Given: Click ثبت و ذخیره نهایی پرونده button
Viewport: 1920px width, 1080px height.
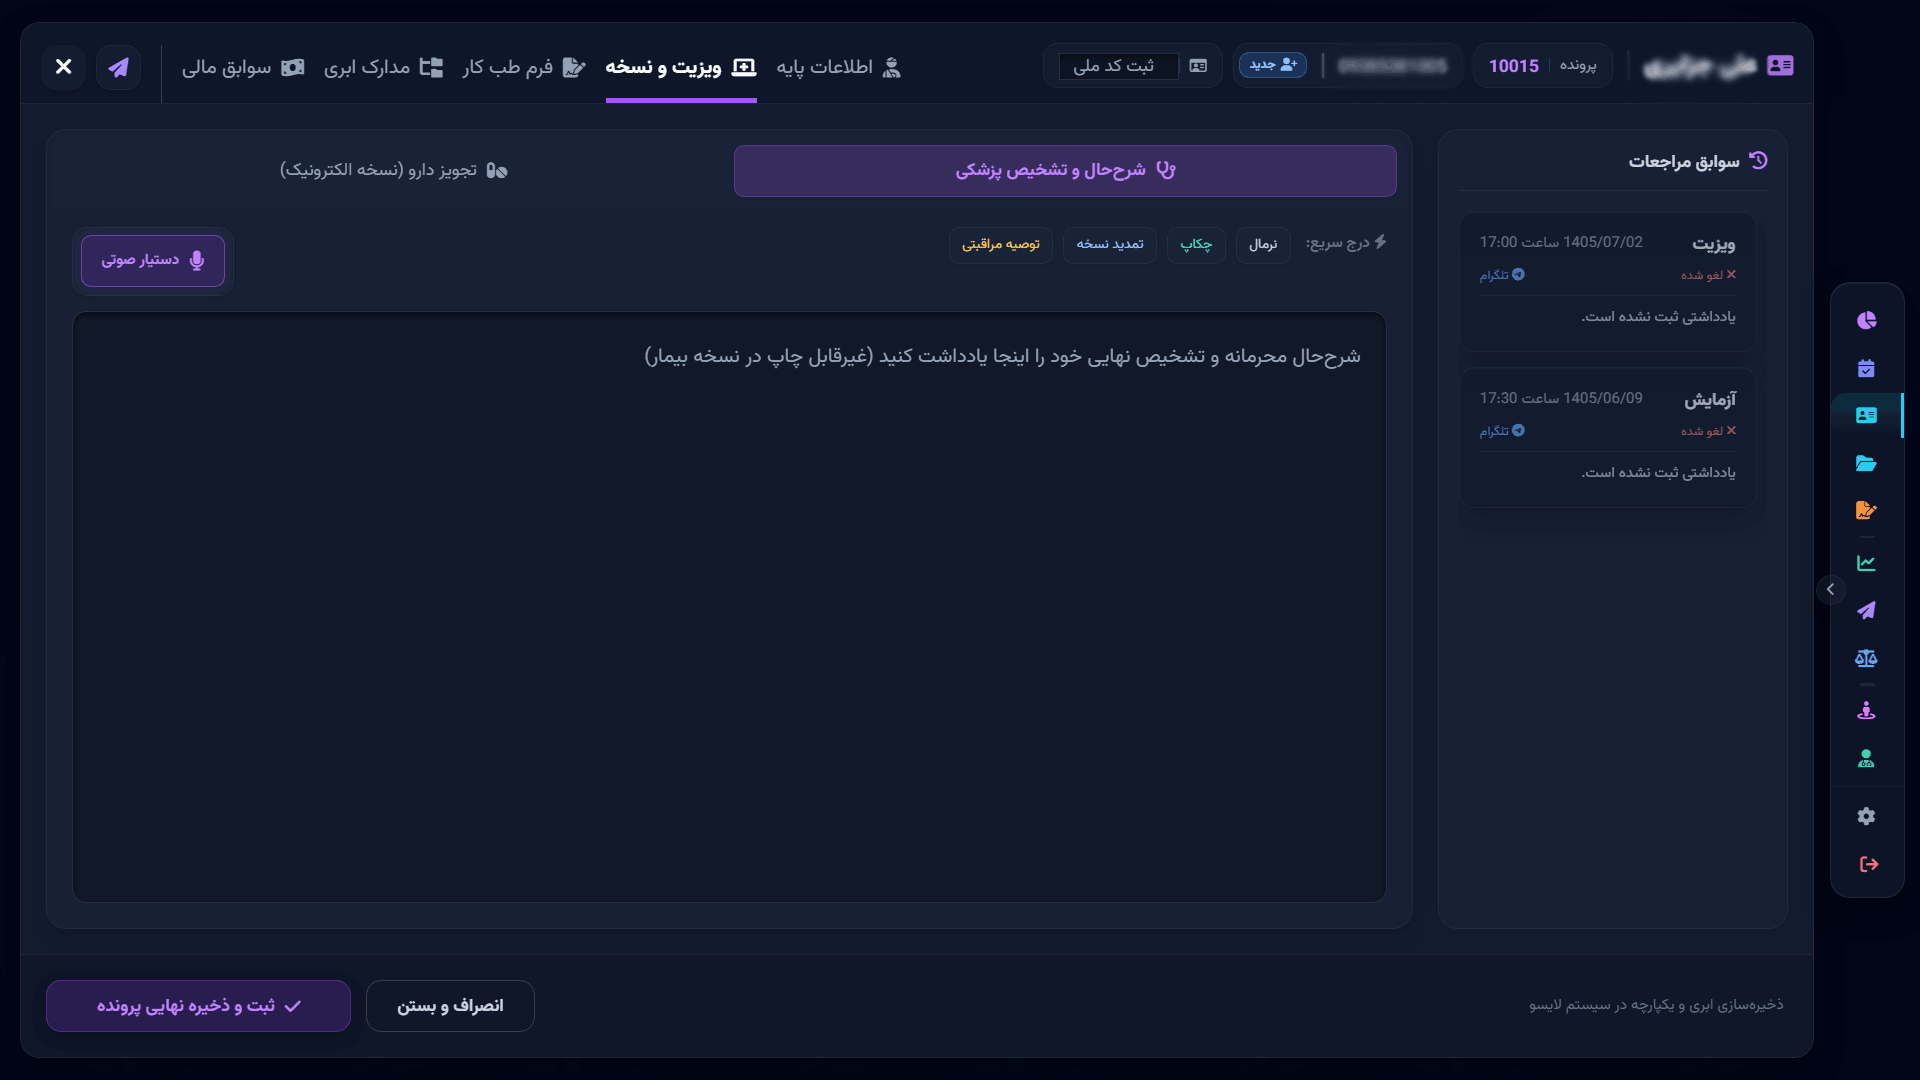Looking at the screenshot, I should point(198,1006).
